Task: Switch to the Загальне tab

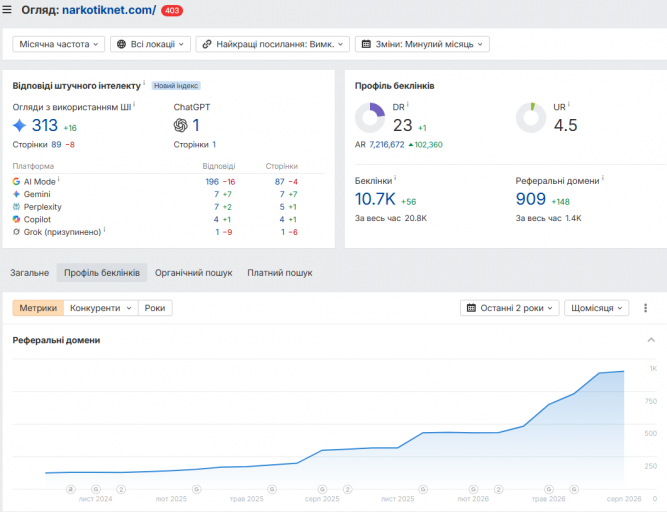Action: click(x=29, y=273)
